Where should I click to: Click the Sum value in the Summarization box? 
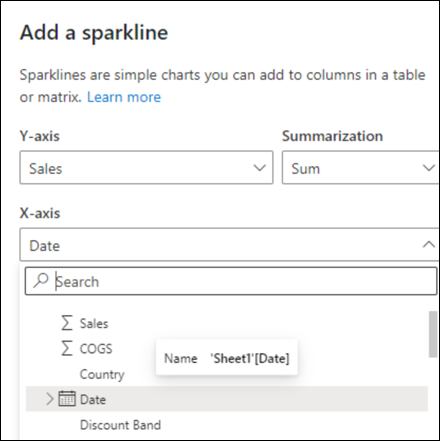(x=306, y=168)
